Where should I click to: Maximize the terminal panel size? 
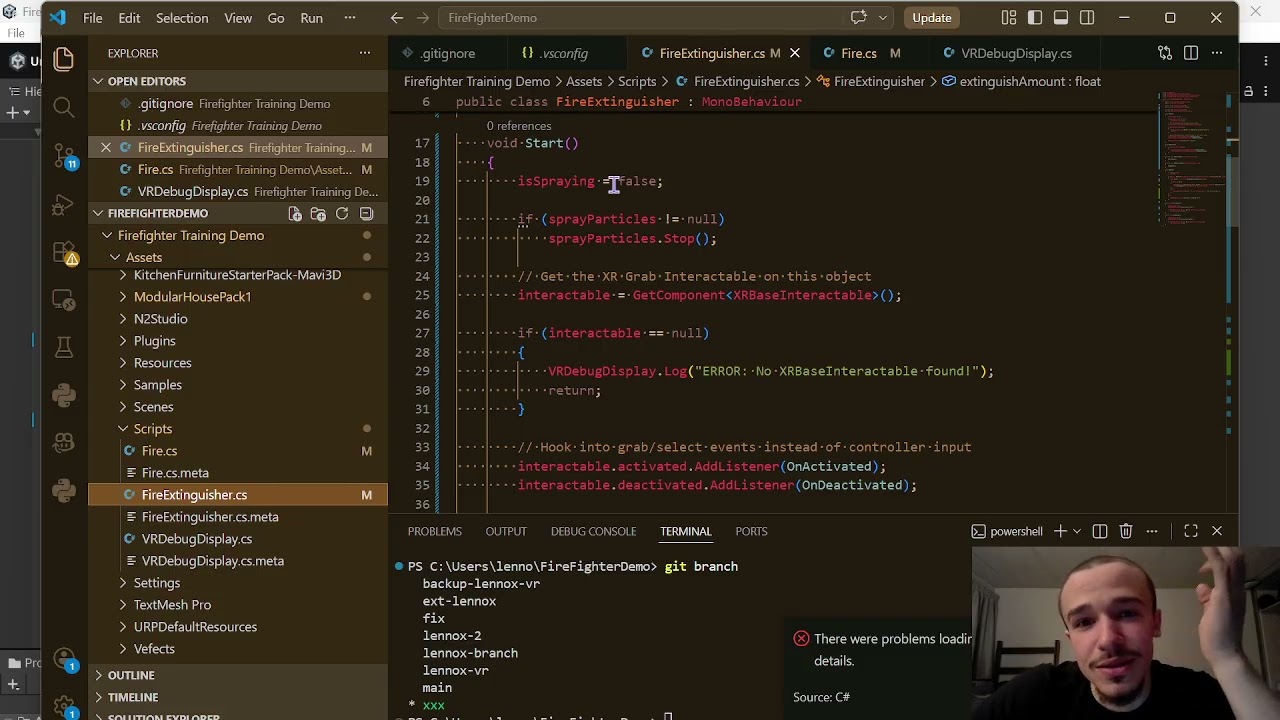[1191, 531]
